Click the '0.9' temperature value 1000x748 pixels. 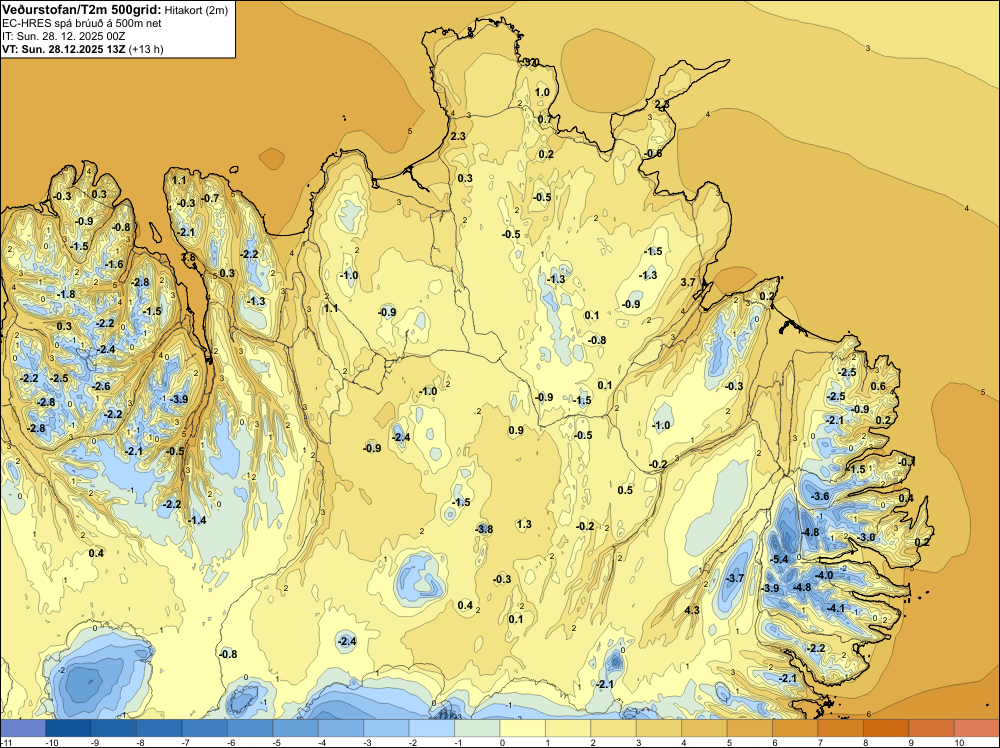516,430
